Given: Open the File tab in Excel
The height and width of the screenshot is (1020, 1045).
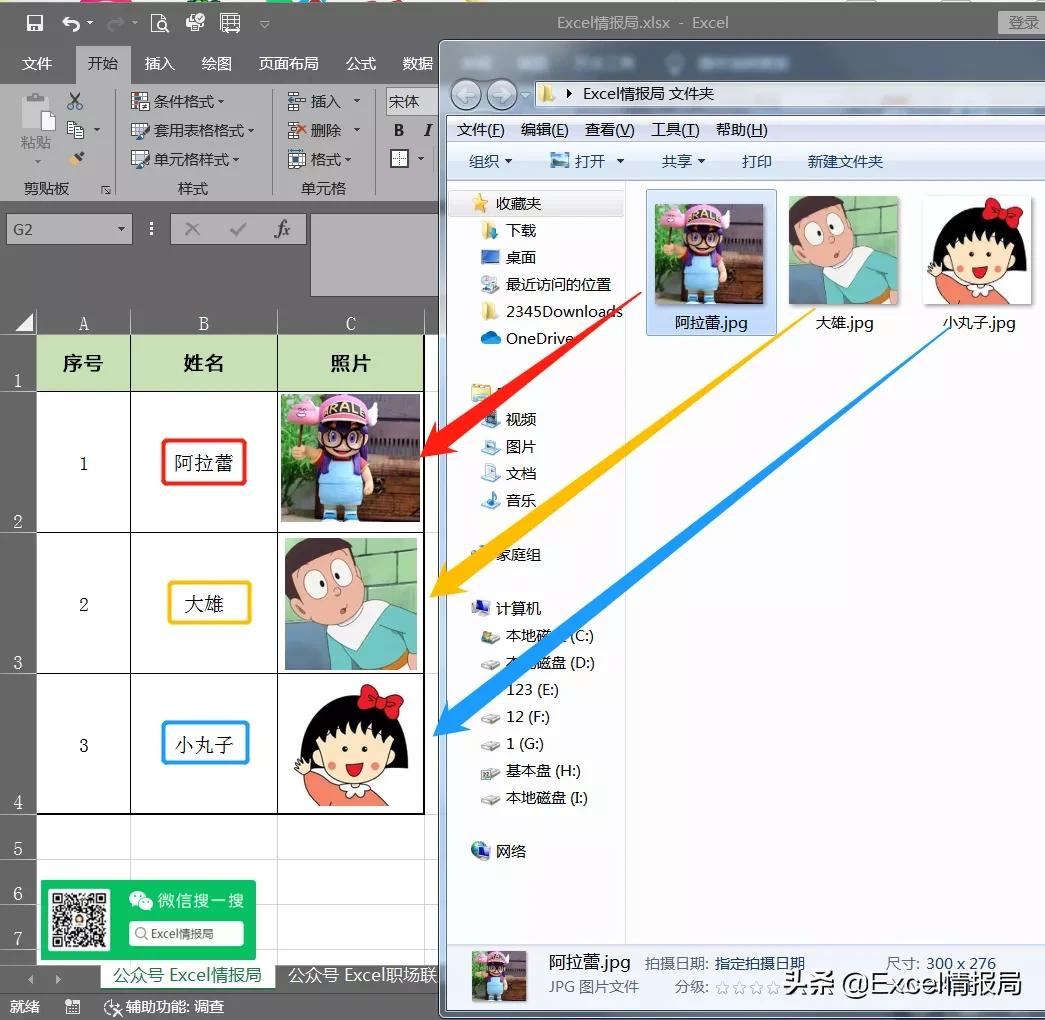Looking at the screenshot, I should [37, 63].
